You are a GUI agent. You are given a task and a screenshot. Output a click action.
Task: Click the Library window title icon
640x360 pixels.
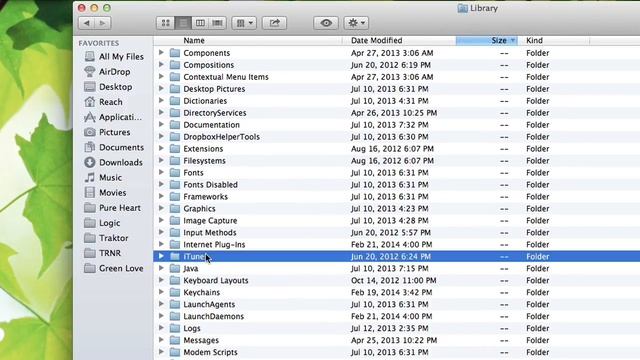click(x=462, y=8)
